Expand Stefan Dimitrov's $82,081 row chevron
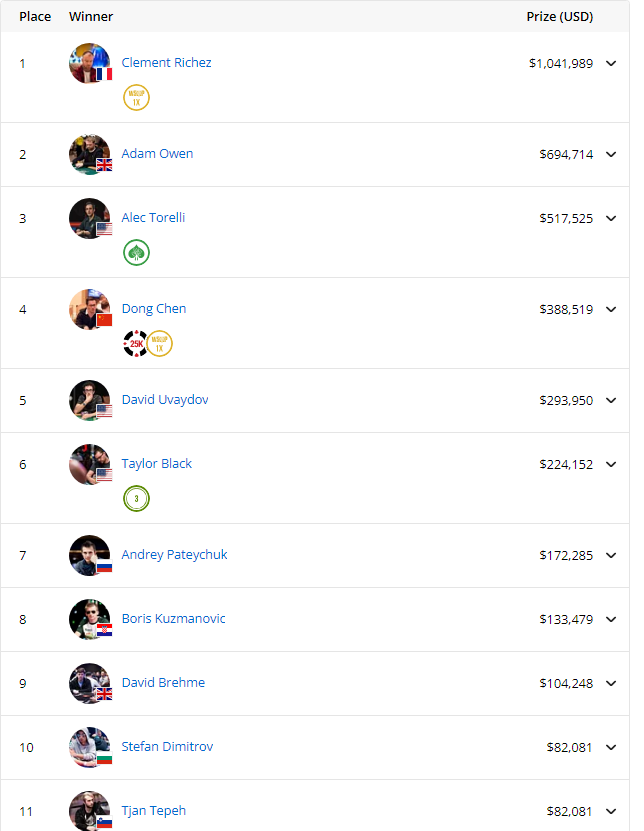This screenshot has width=644, height=831. coord(612,747)
